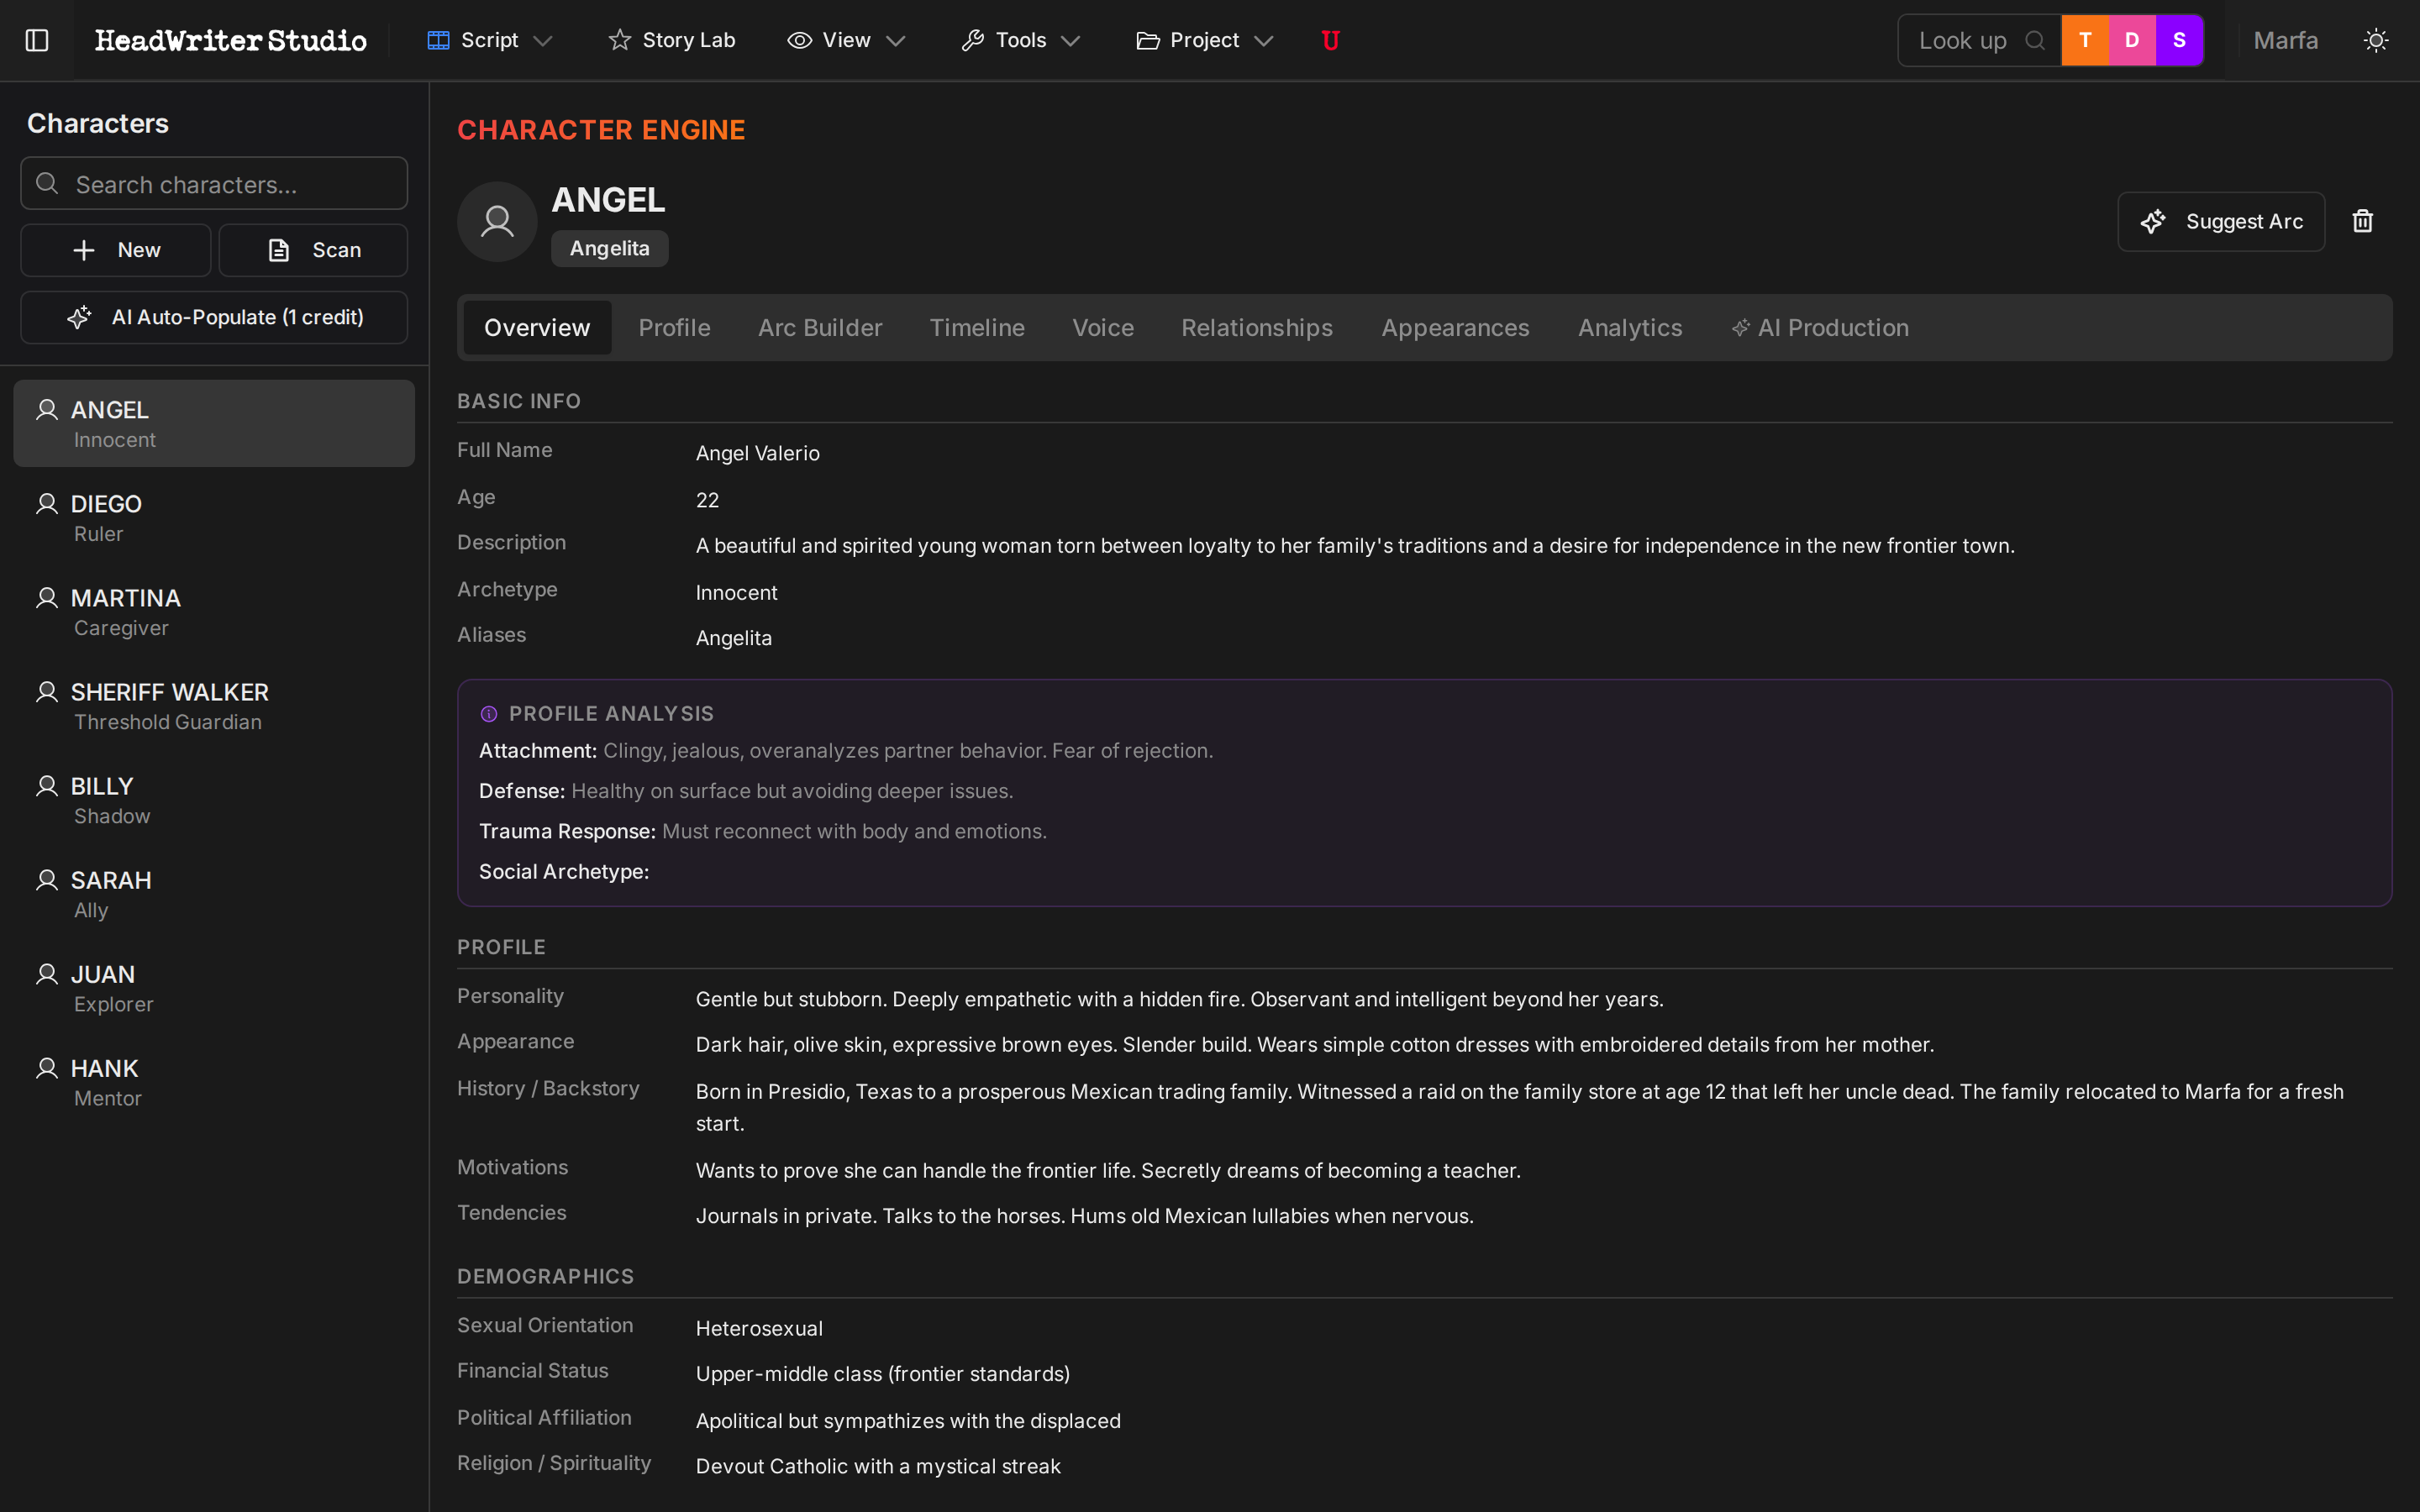Click AI Auto-Populate button

click(x=214, y=317)
